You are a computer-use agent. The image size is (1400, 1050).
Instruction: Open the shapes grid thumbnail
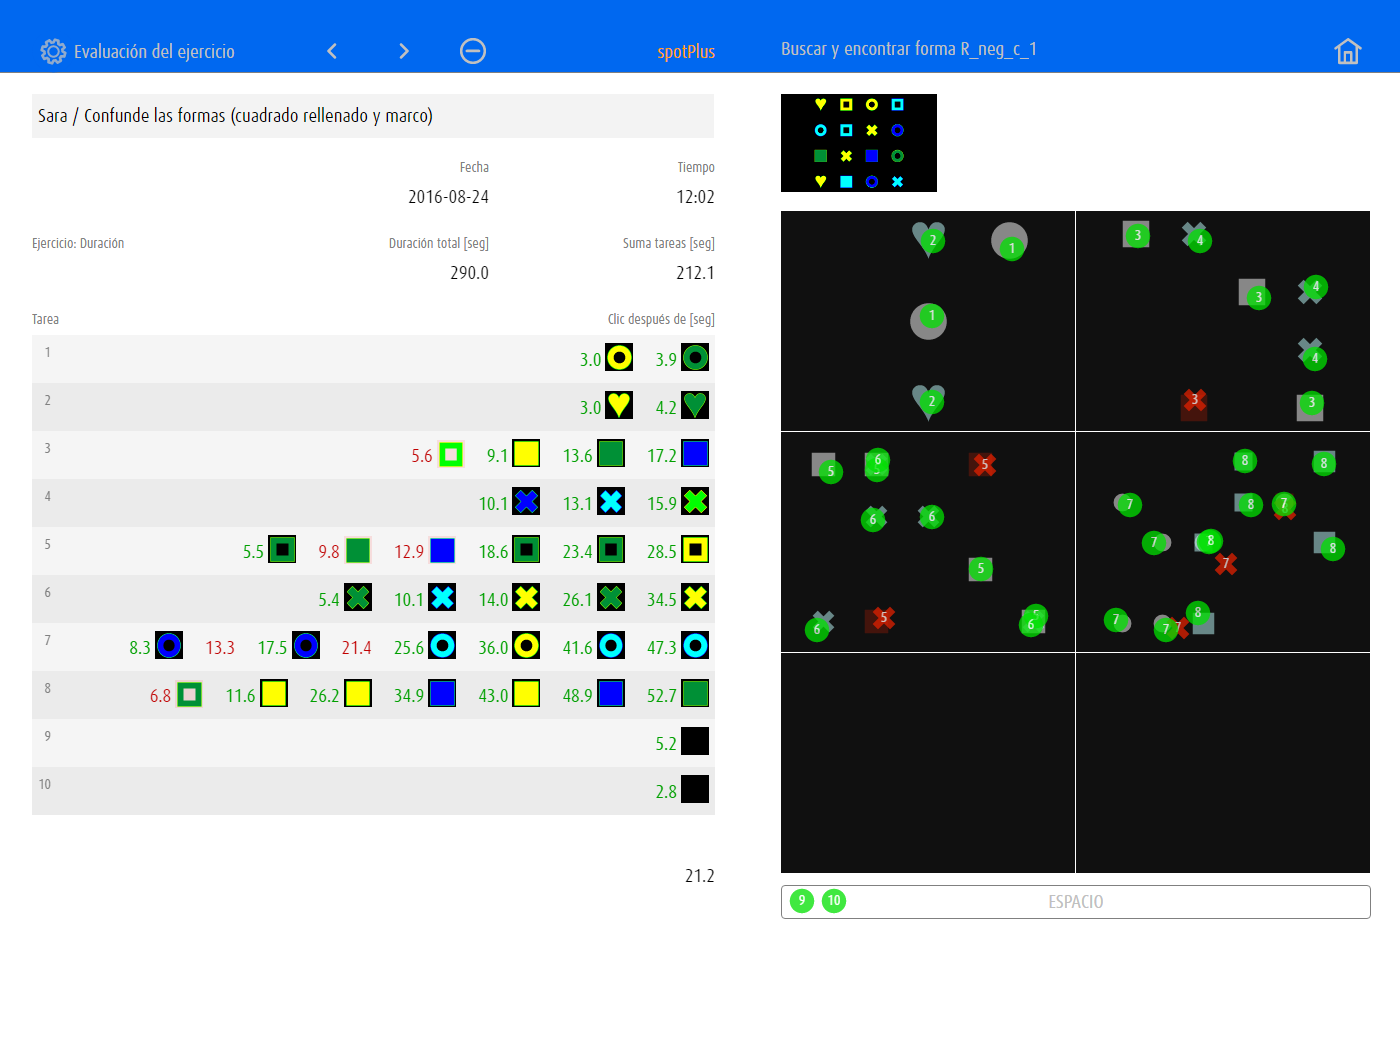pos(858,143)
